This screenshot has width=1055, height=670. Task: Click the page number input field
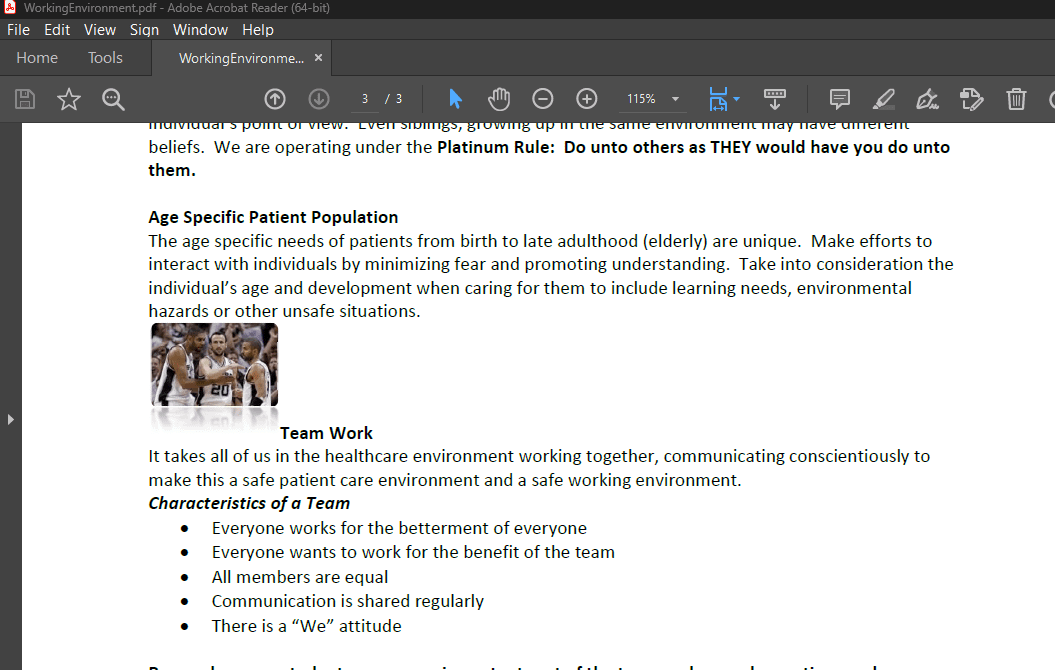point(365,99)
